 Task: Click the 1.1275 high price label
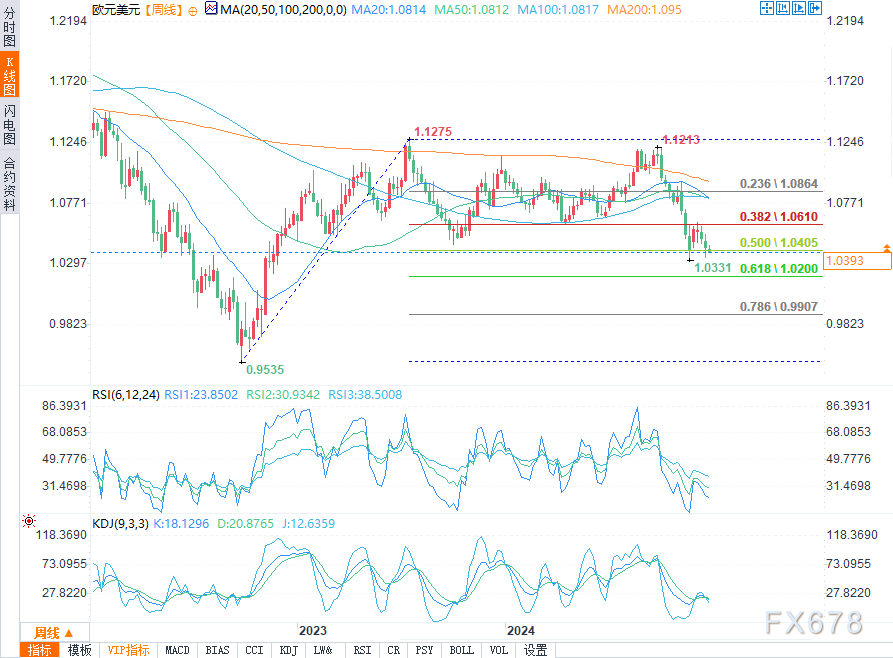click(433, 132)
